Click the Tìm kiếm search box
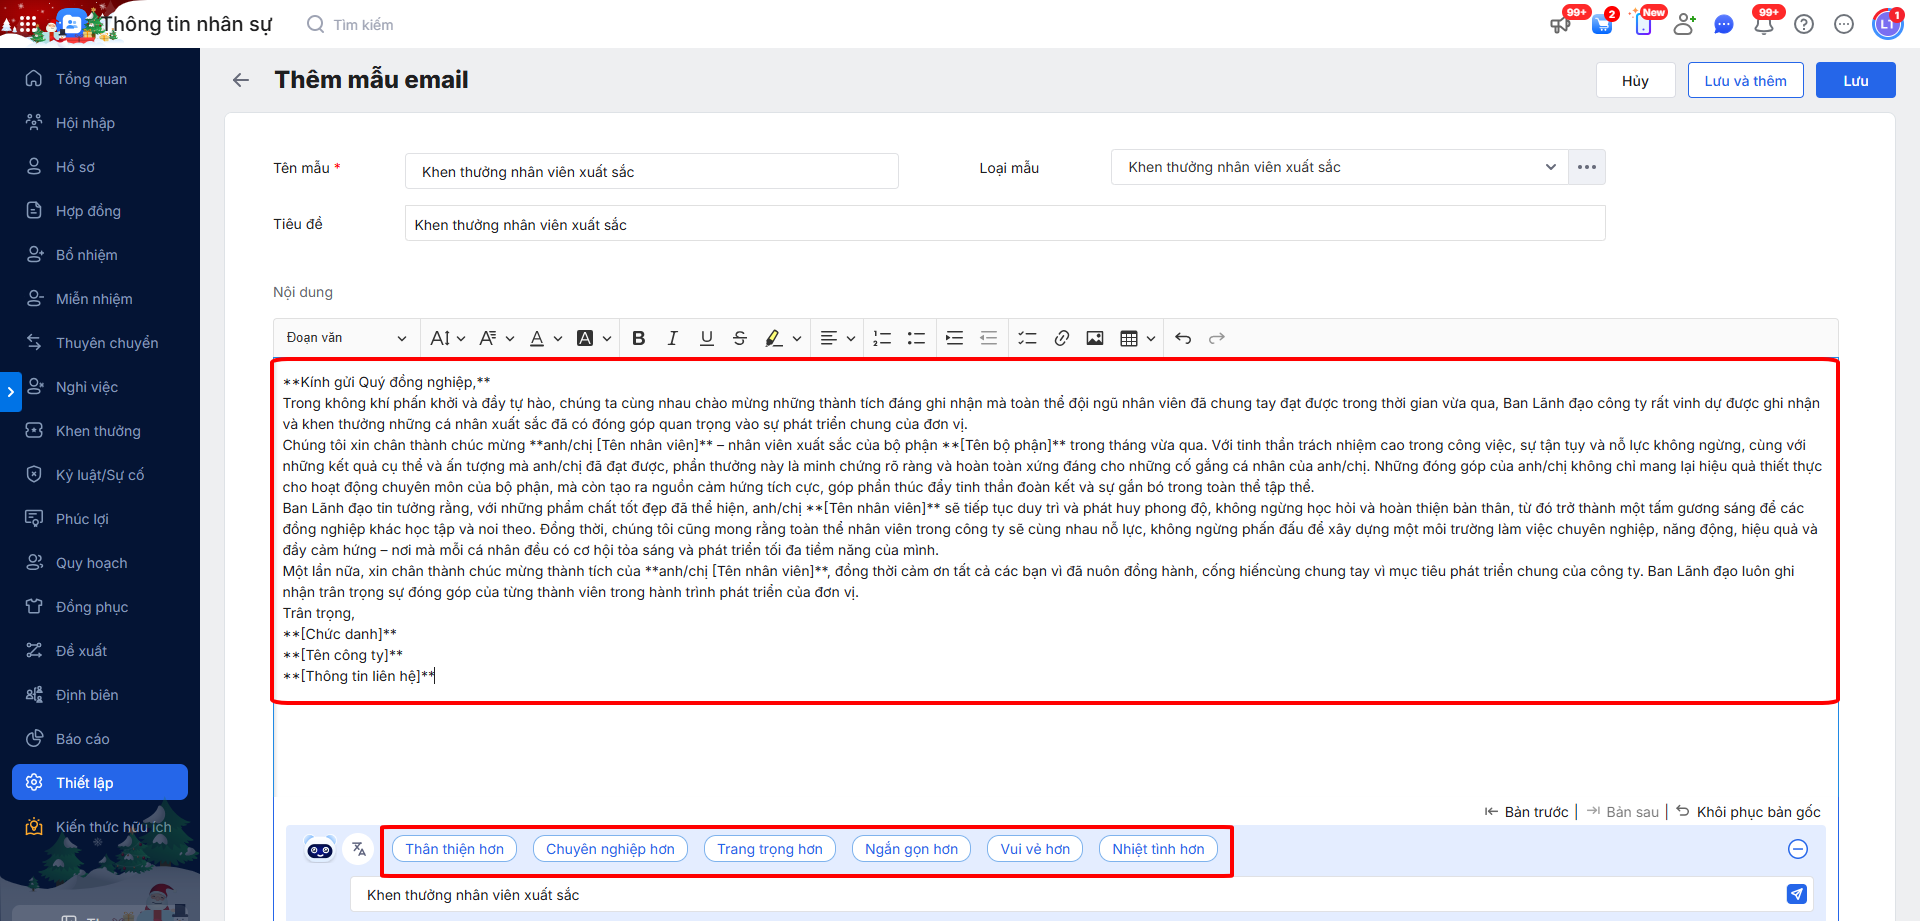Image resolution: width=1920 pixels, height=921 pixels. click(363, 24)
